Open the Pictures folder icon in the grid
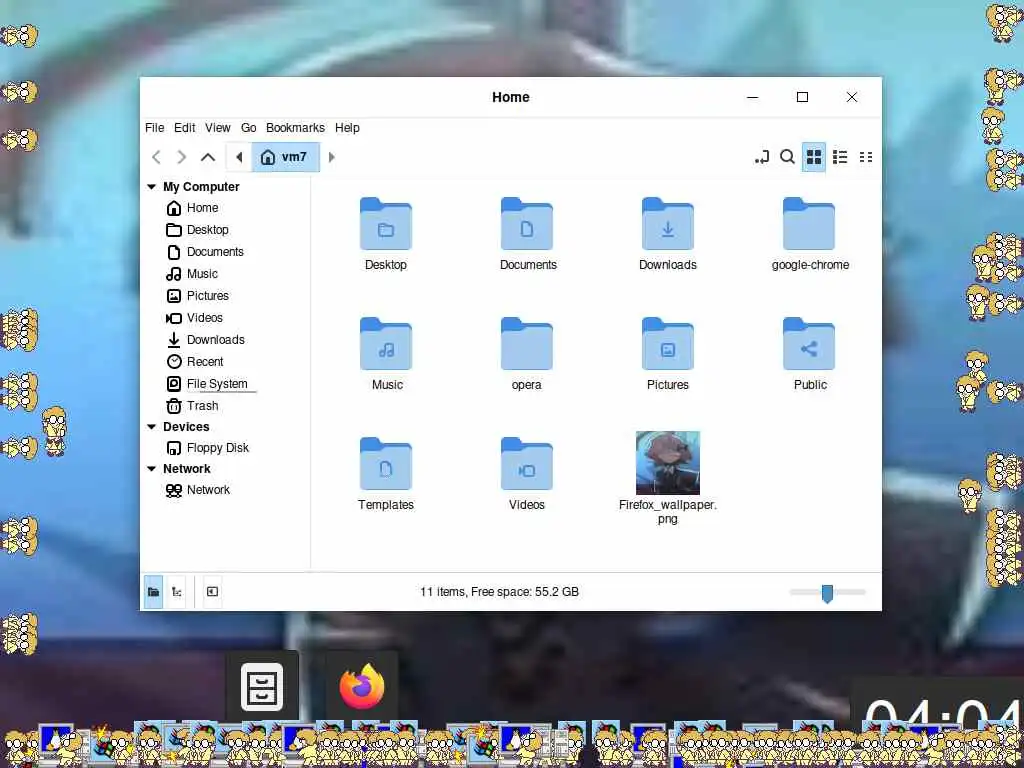The width and height of the screenshot is (1024, 768). click(667, 344)
